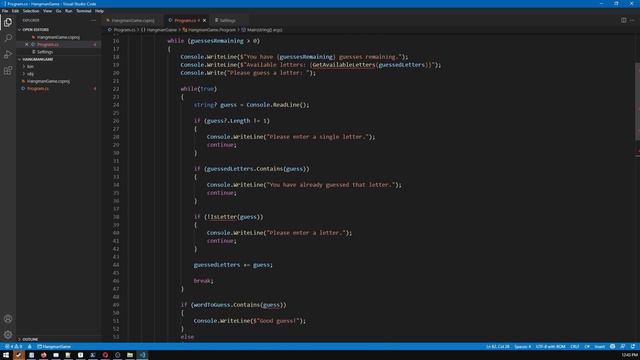Open the Go menu
Viewport: 640px width, 360px height.
[x=58, y=11]
